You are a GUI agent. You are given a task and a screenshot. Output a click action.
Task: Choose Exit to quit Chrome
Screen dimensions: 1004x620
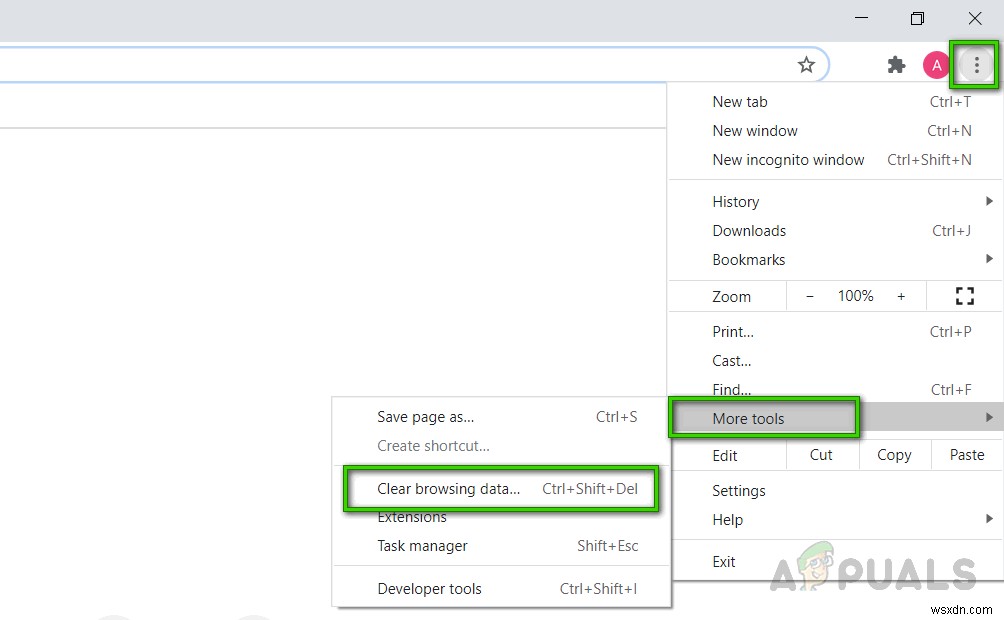tap(836, 562)
